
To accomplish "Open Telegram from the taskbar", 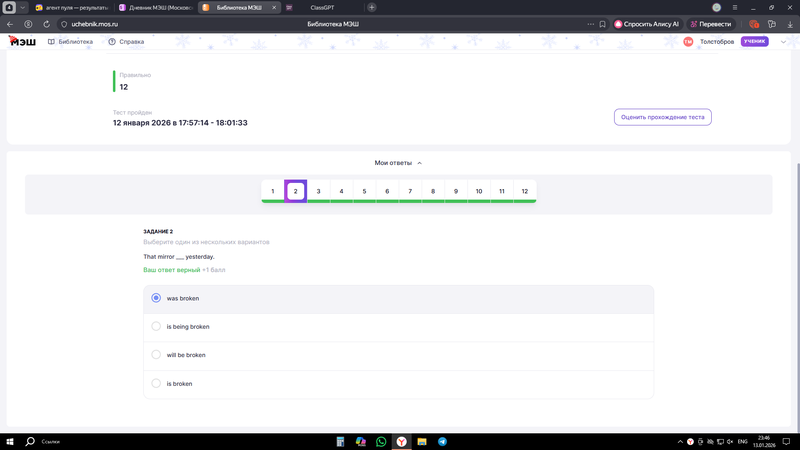I will click(x=442, y=441).
